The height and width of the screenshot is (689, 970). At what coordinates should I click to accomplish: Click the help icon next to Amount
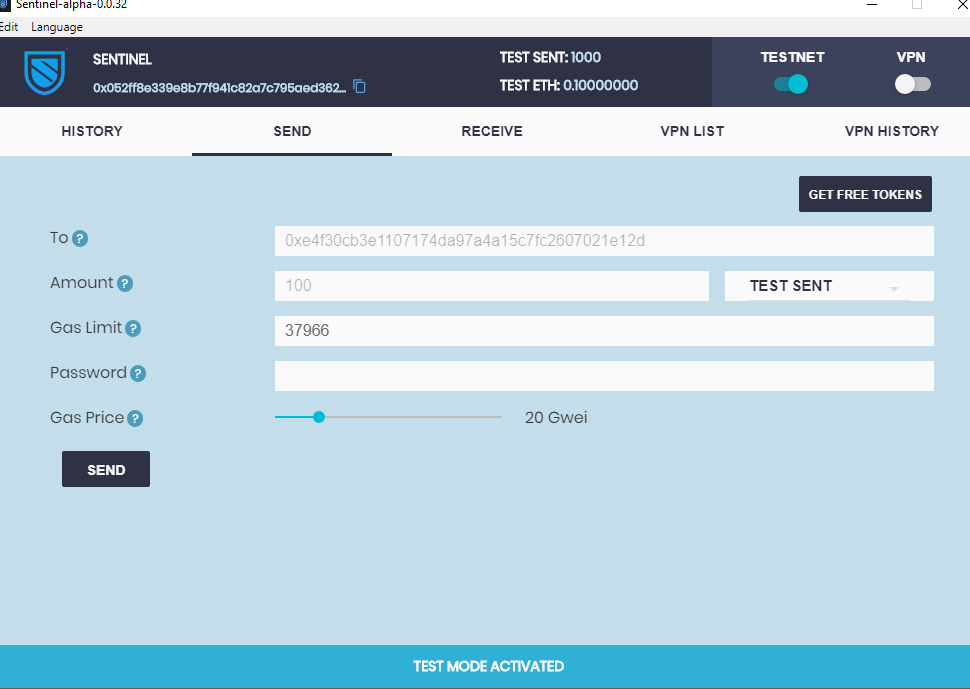125,284
